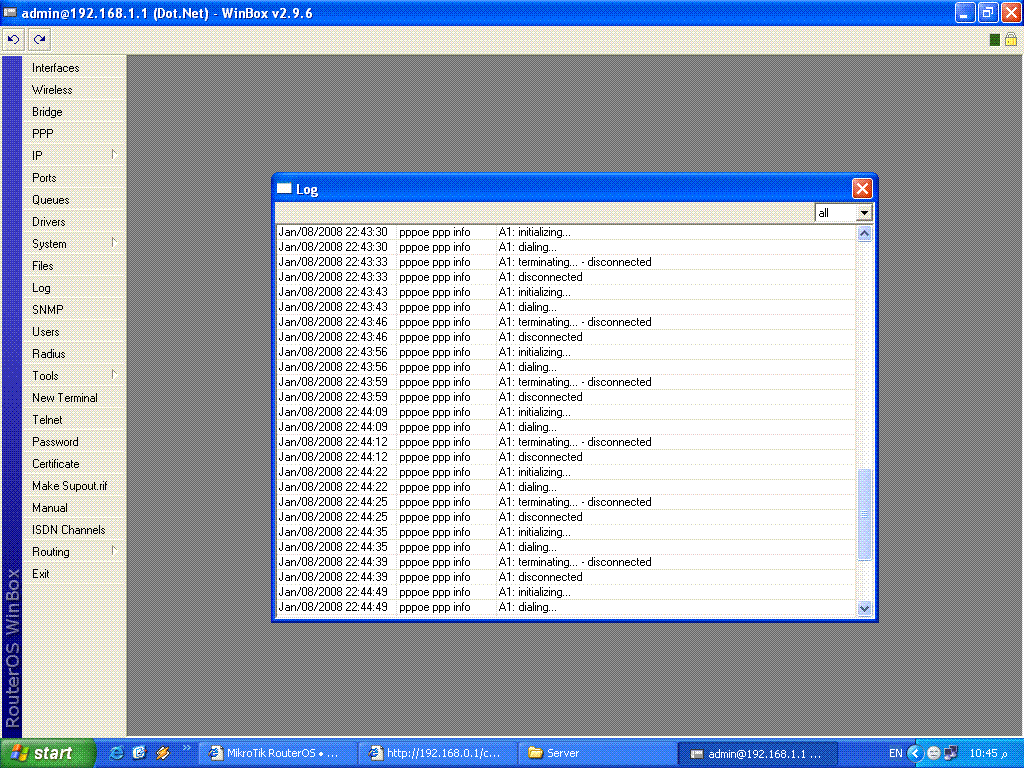Image resolution: width=1024 pixels, height=768 pixels.
Task: Select log entry 22:43:46 'A1: disconnected'
Action: pyautogui.click(x=566, y=337)
